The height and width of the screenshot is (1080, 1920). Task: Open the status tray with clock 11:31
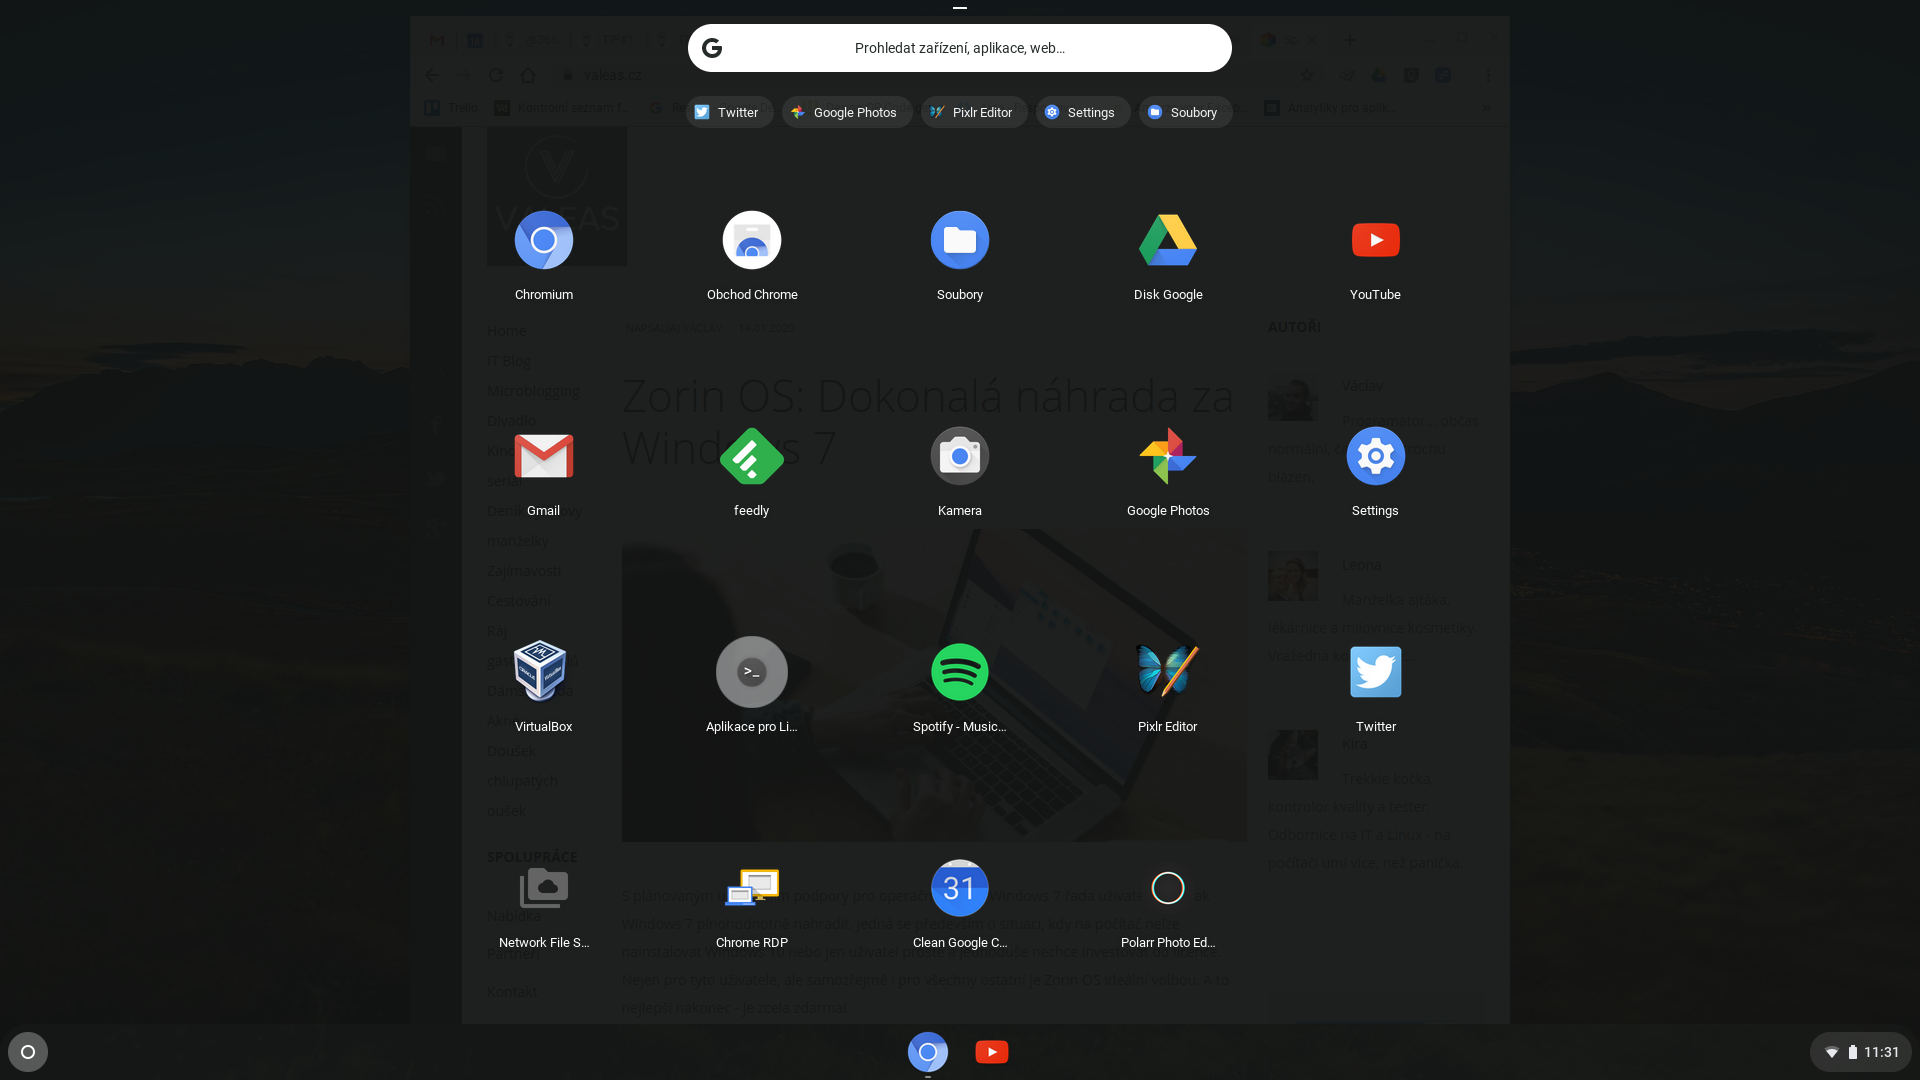tap(1861, 1052)
